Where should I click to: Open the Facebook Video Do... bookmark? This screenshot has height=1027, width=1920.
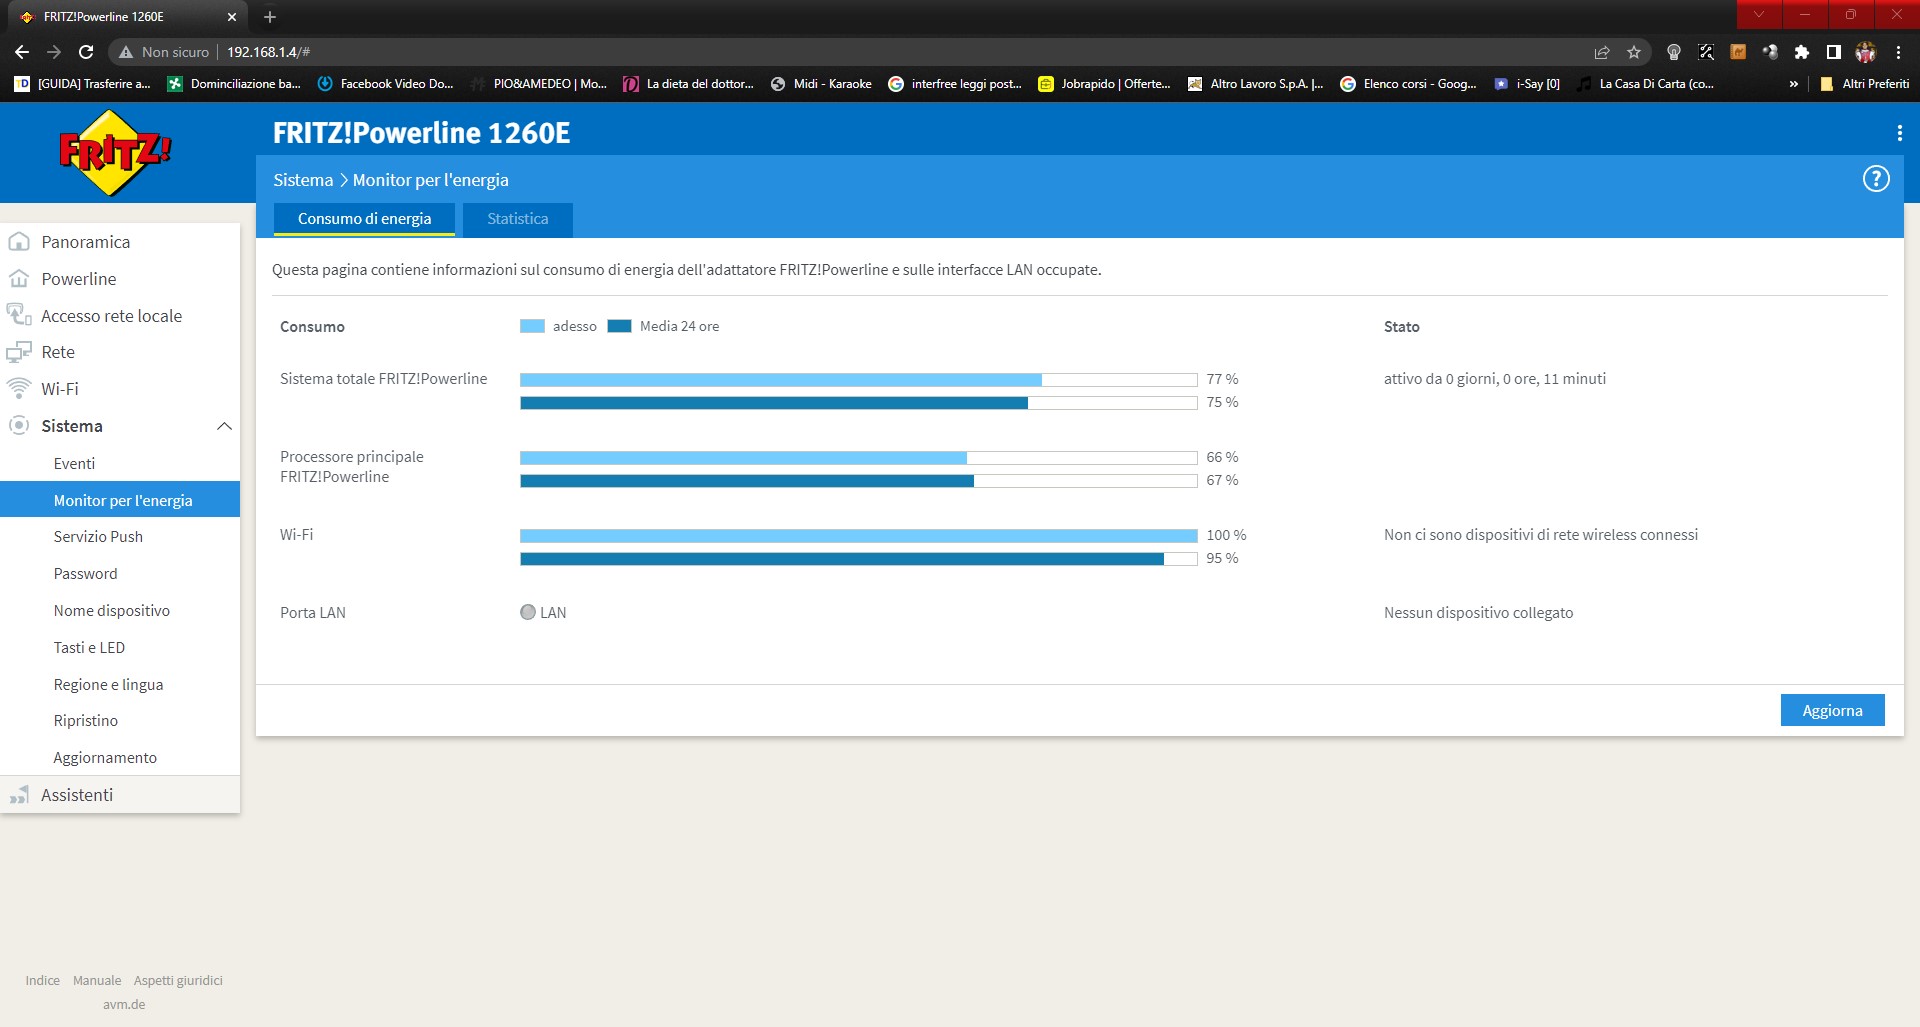pos(385,84)
